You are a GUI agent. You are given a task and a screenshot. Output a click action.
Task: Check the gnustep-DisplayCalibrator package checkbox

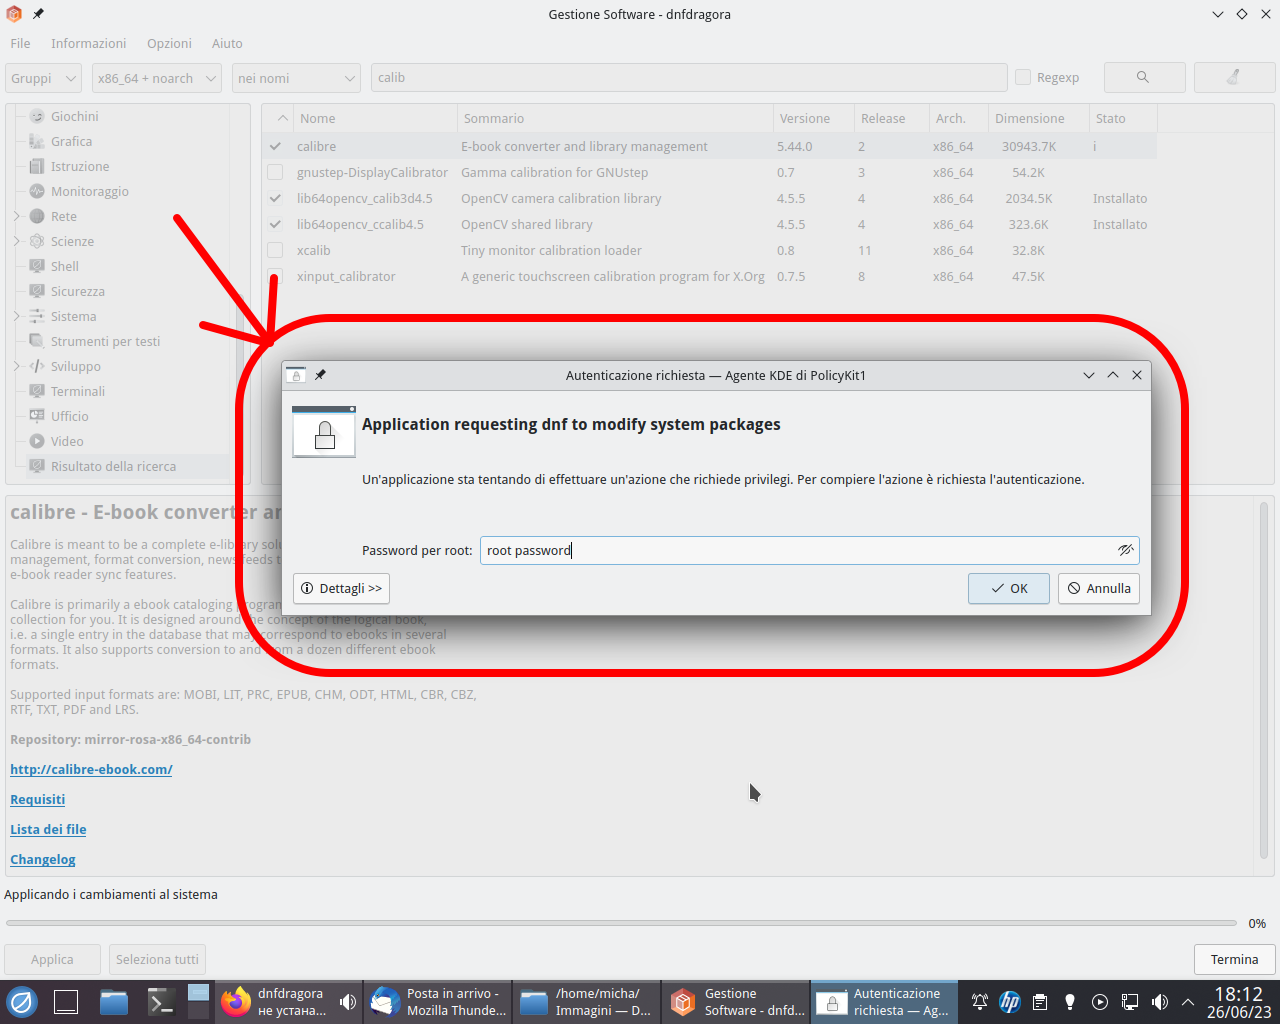pyautogui.click(x=275, y=172)
